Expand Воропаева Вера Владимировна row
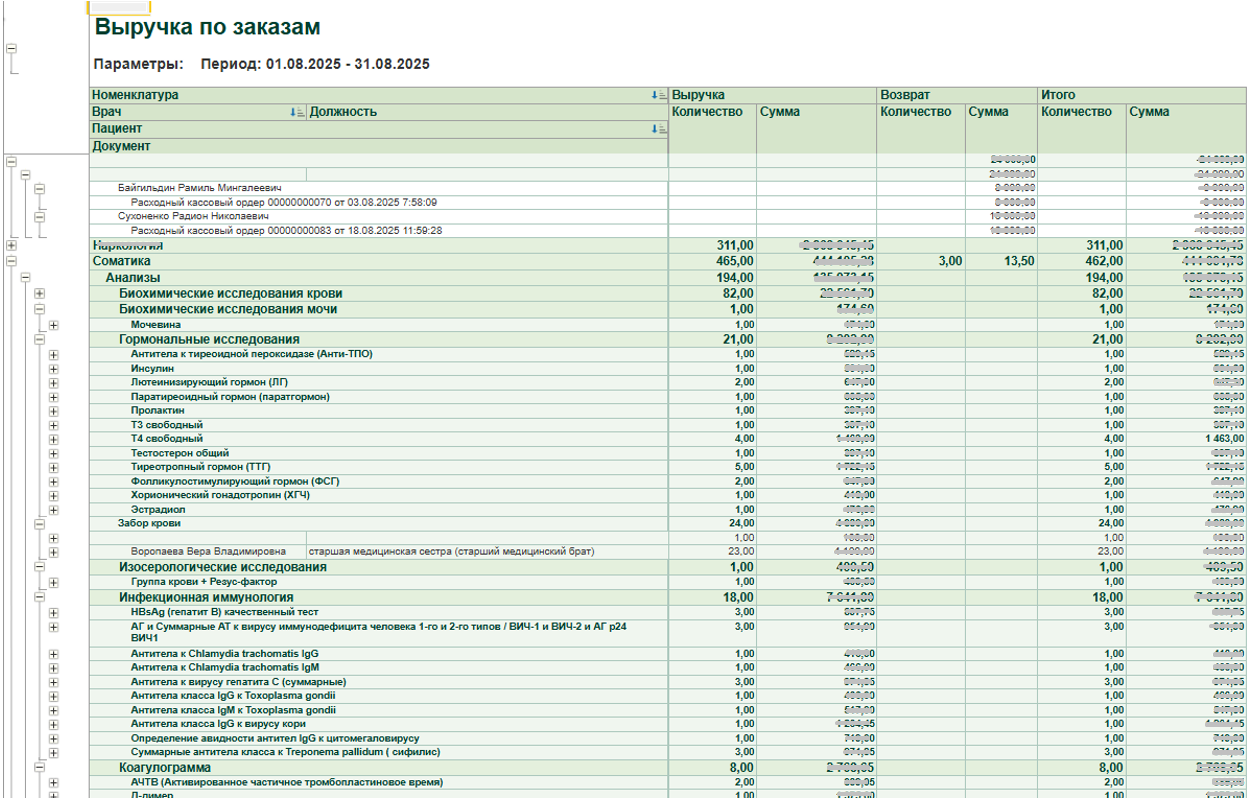 (54, 552)
